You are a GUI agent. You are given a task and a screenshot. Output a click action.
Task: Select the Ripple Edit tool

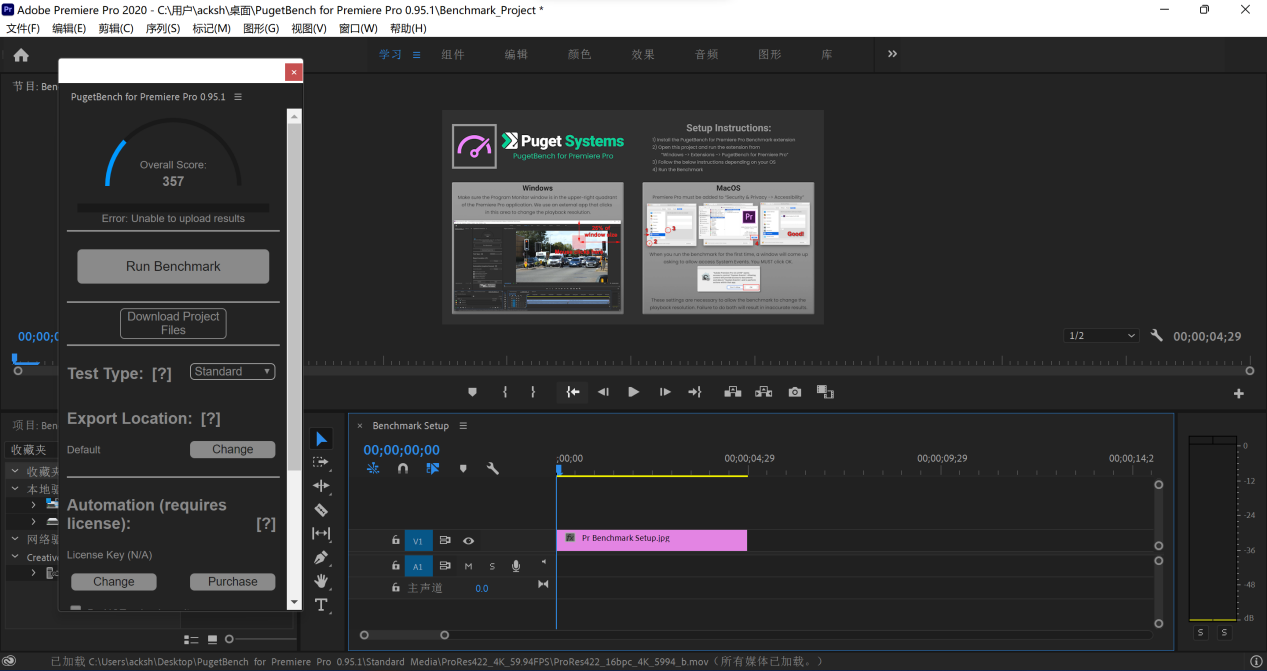click(321, 486)
